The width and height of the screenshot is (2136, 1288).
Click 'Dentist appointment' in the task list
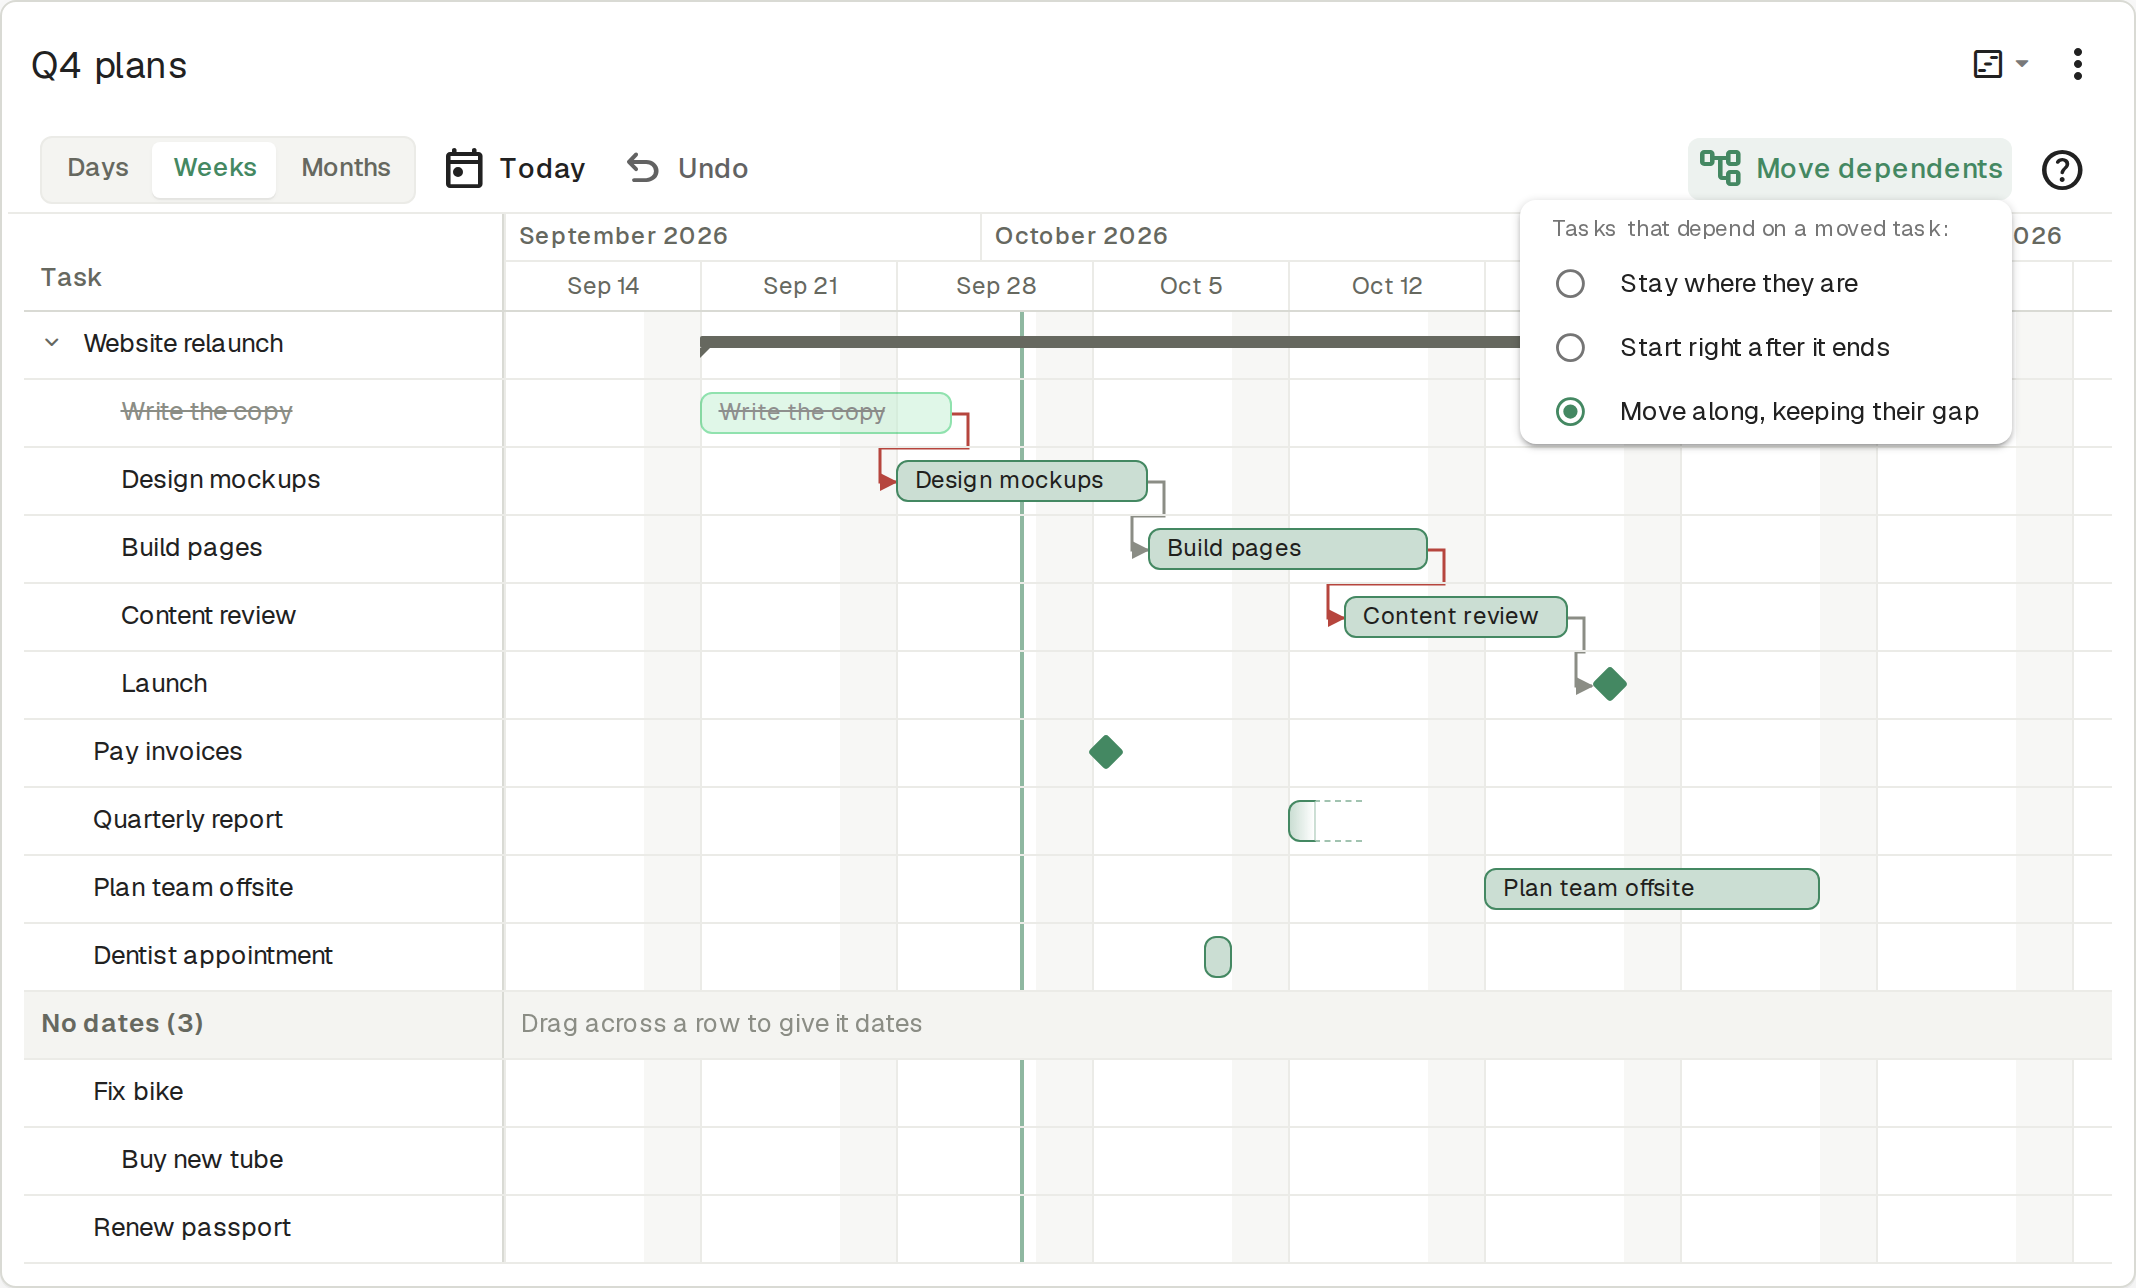(213, 956)
